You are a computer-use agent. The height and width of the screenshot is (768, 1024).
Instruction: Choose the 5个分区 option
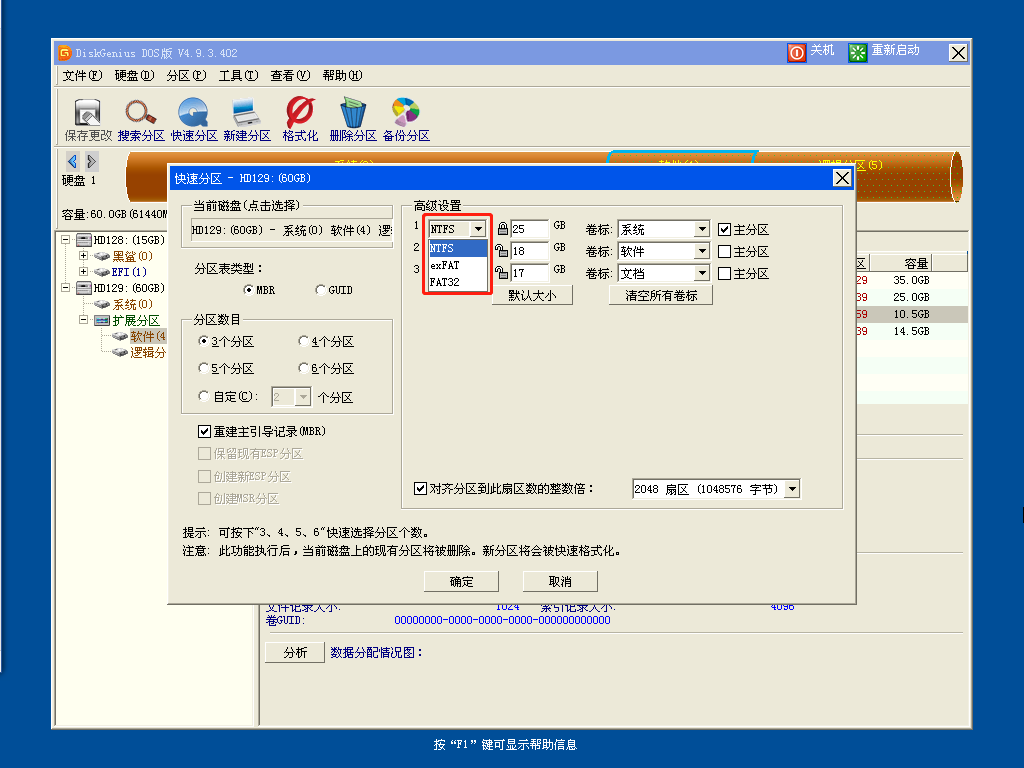[203, 368]
